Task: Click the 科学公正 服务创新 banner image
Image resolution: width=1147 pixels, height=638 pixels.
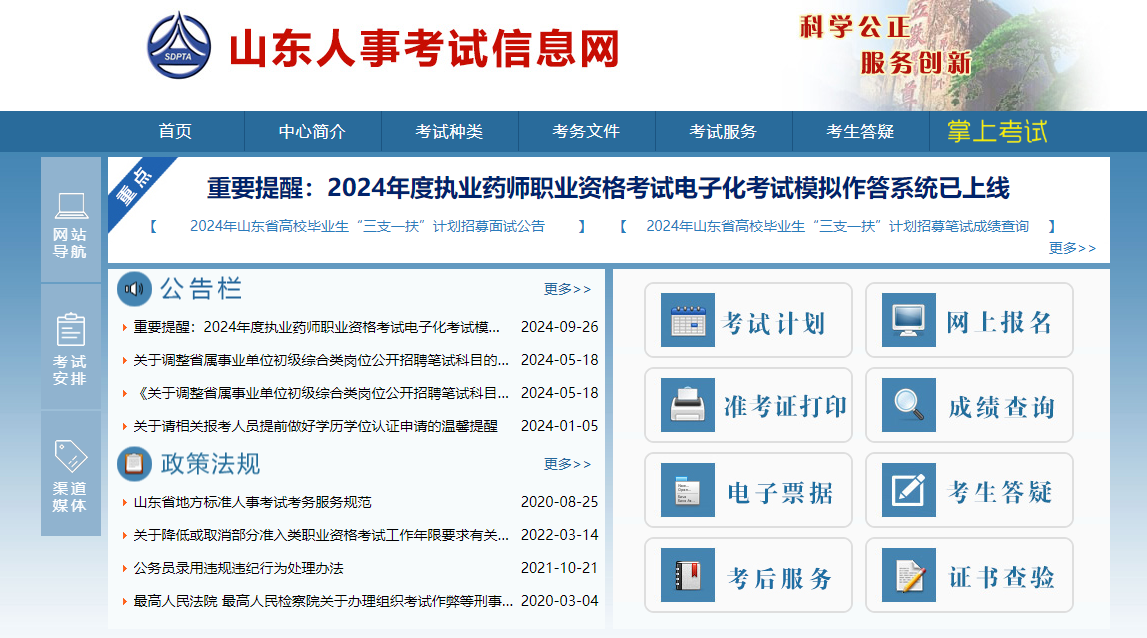Action: 949,56
